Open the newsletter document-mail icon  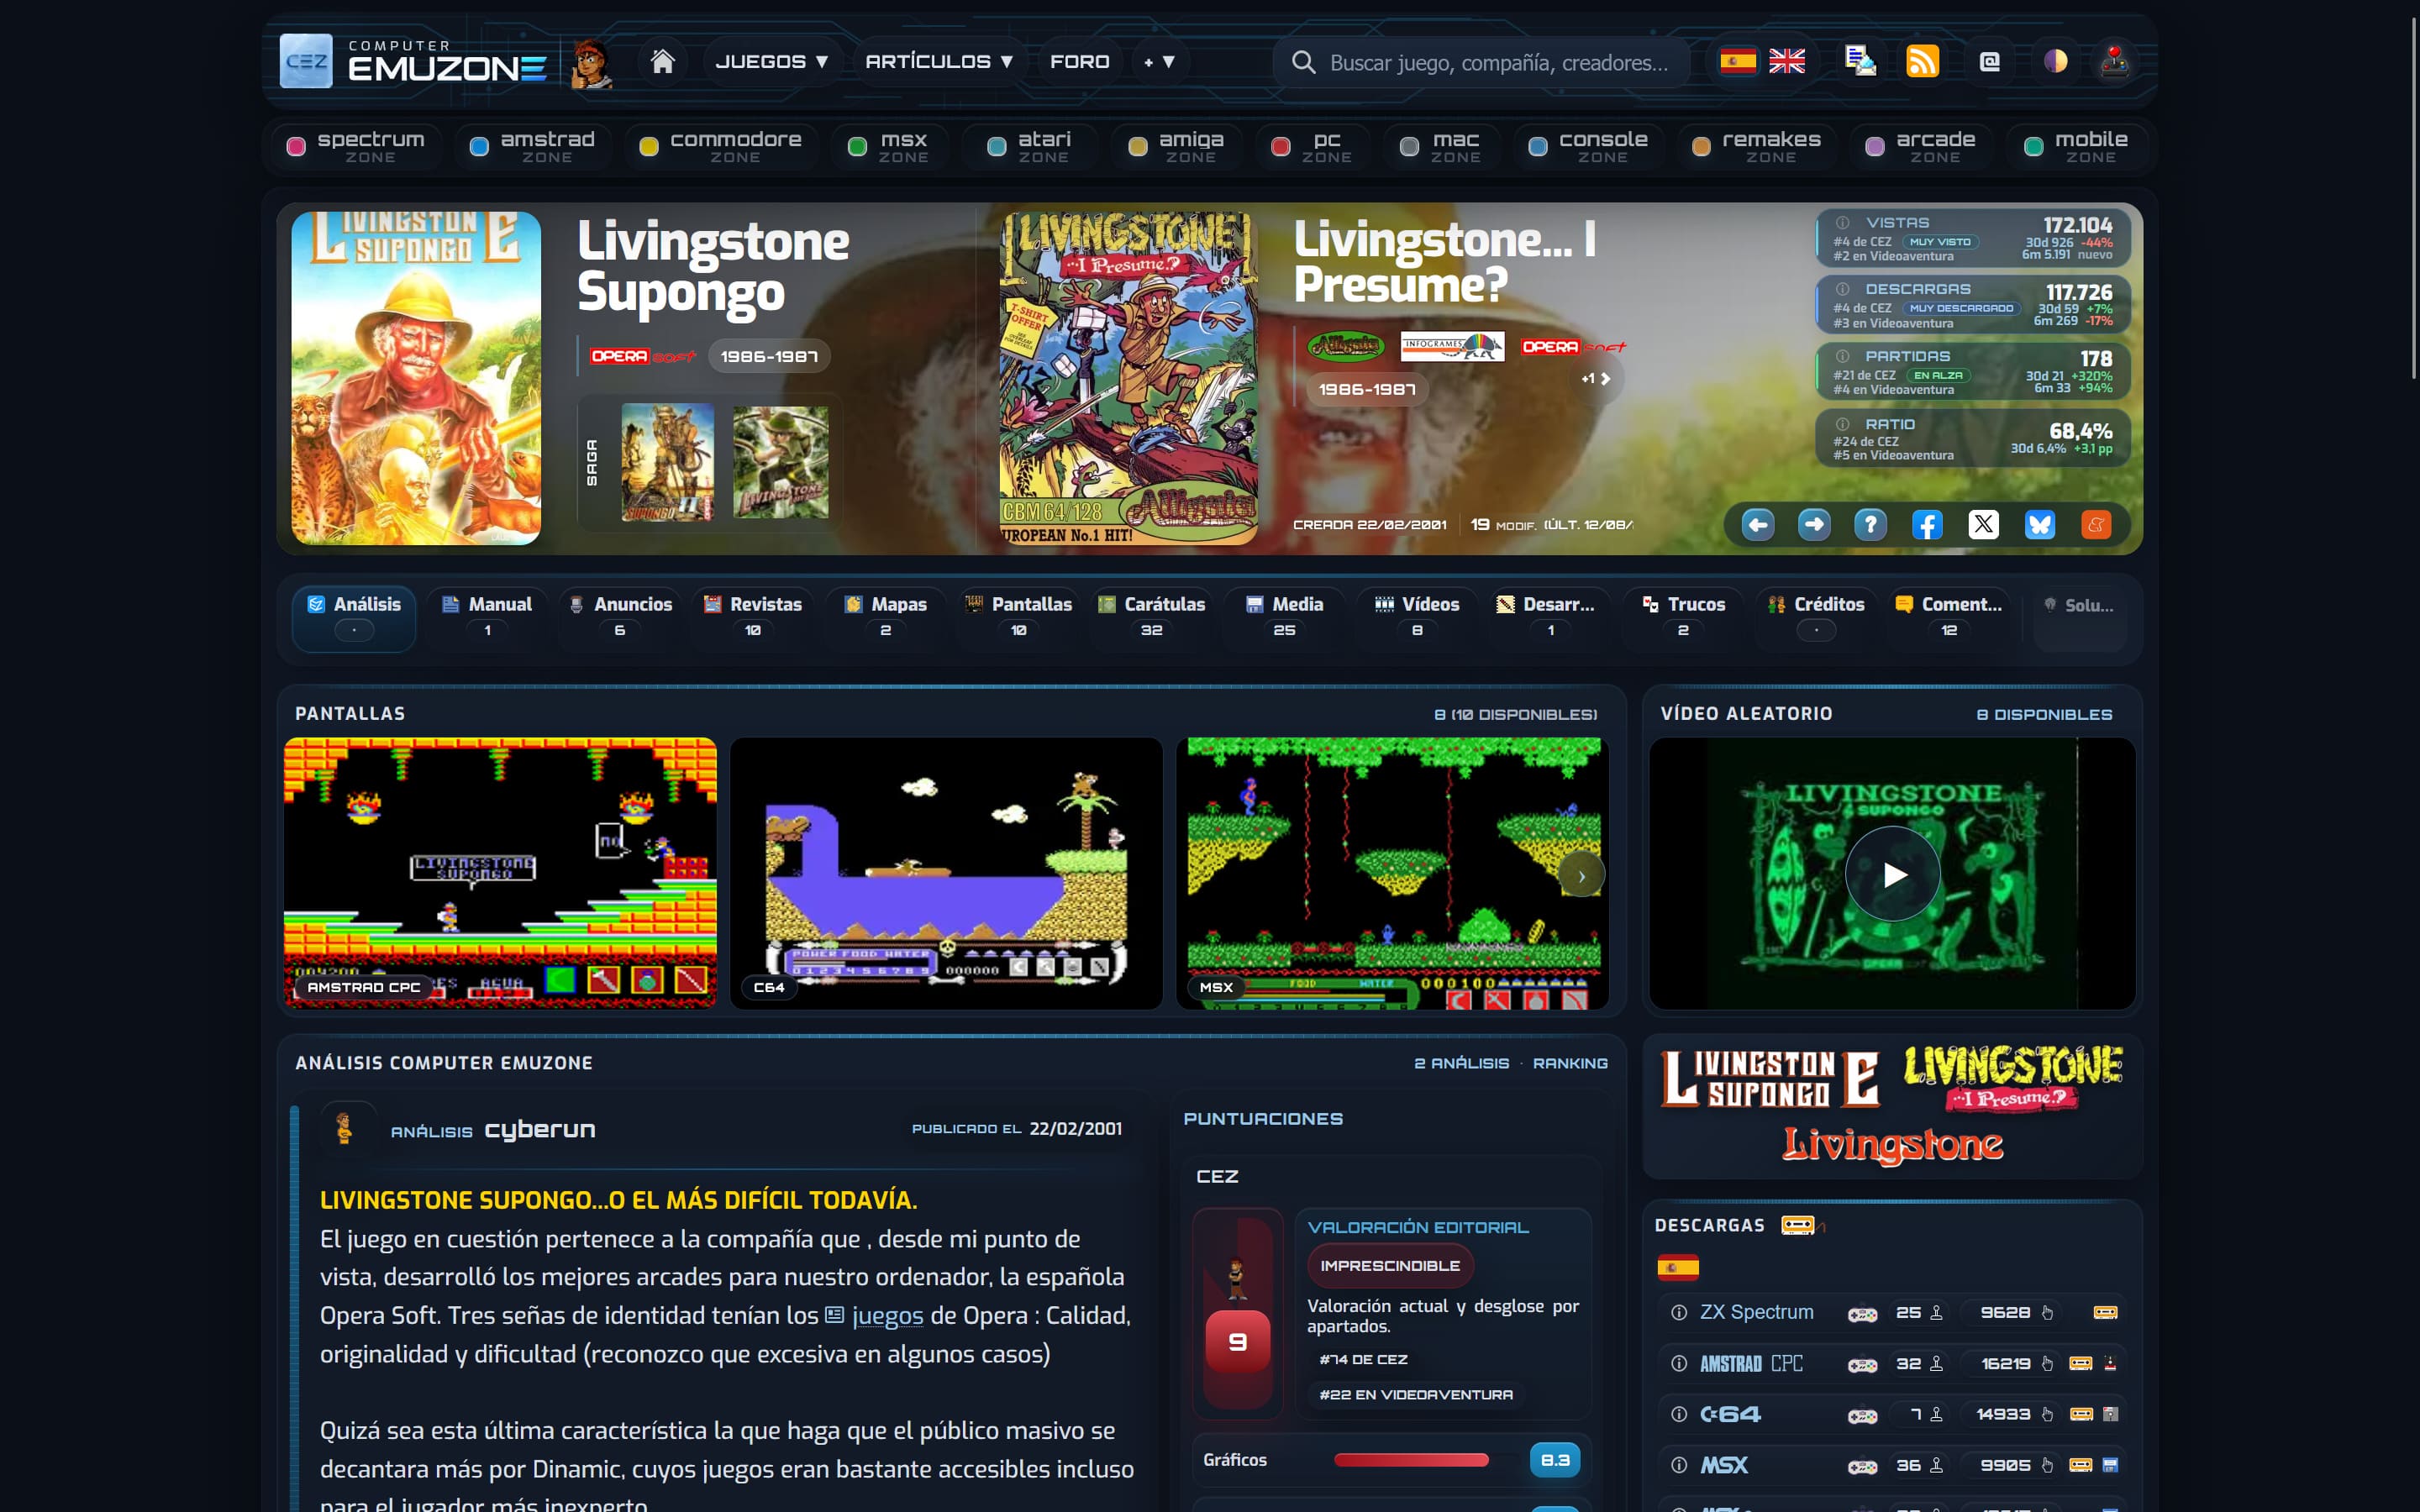pyautogui.click(x=1860, y=62)
